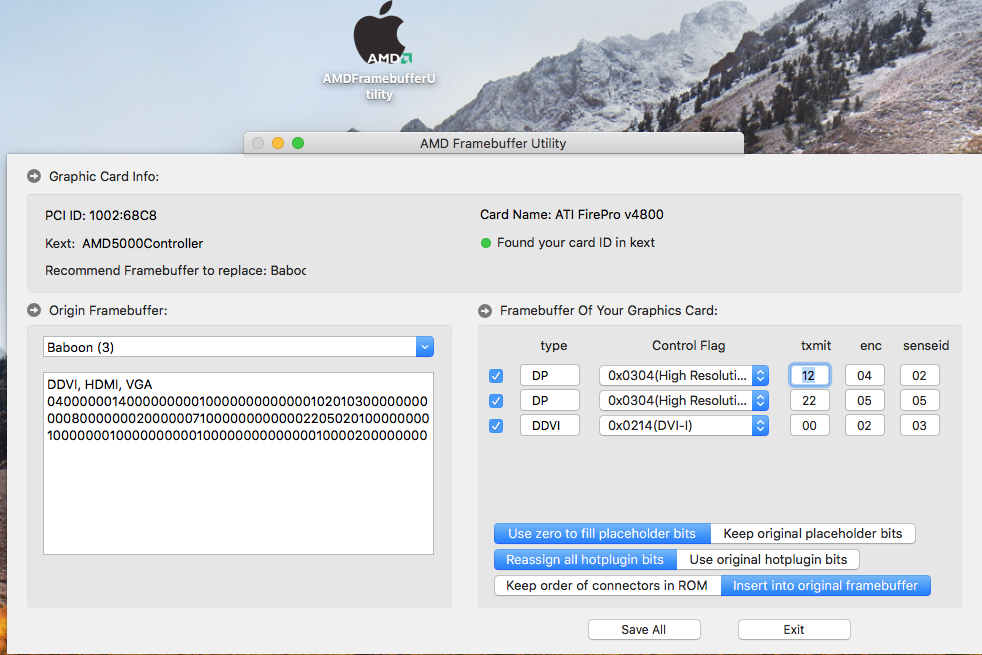Image resolution: width=982 pixels, height=655 pixels.
Task: Open the 0x0214(DVI-I) Control Flag dropdown
Action: pyautogui.click(x=684, y=426)
